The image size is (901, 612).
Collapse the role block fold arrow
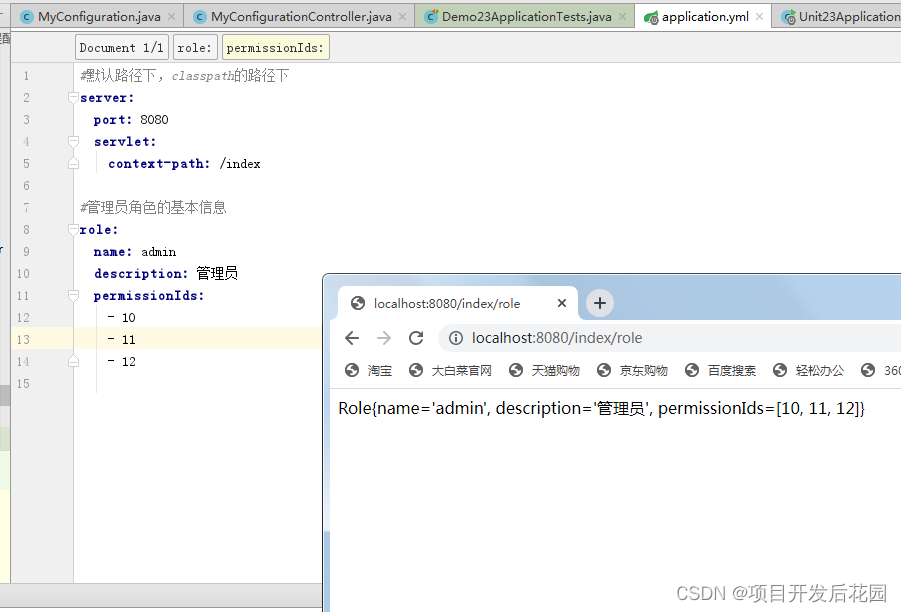click(72, 229)
